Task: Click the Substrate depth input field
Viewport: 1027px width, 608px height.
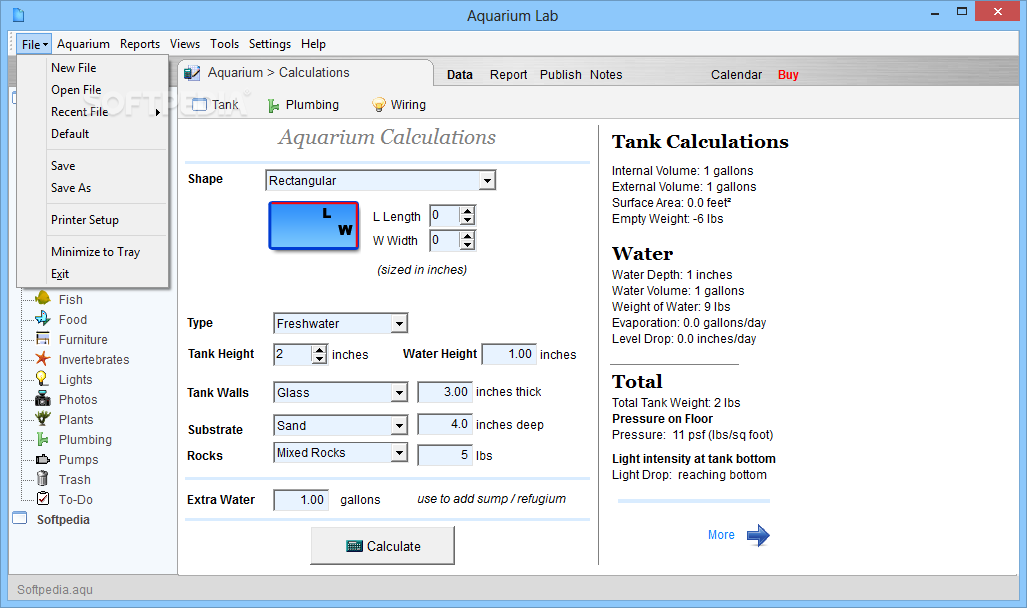Action: (x=445, y=425)
